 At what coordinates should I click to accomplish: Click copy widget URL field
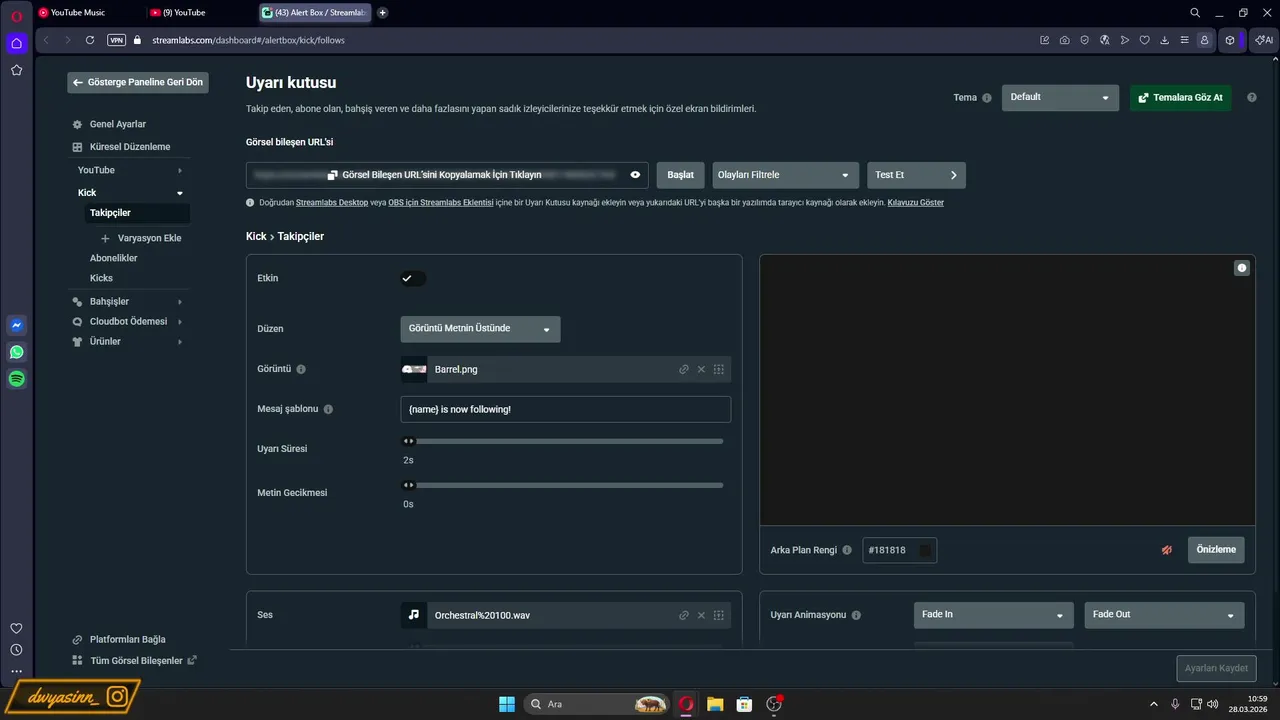[447, 175]
